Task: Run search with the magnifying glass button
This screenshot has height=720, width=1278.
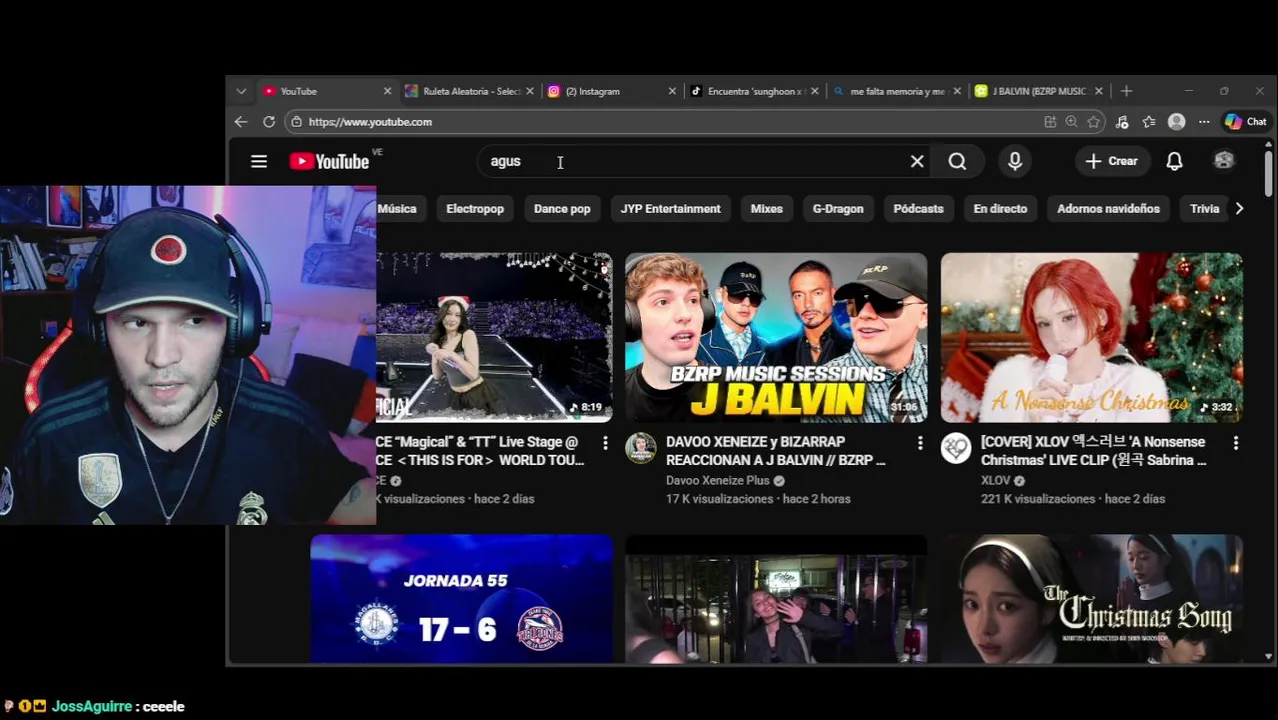Action: coord(957,161)
